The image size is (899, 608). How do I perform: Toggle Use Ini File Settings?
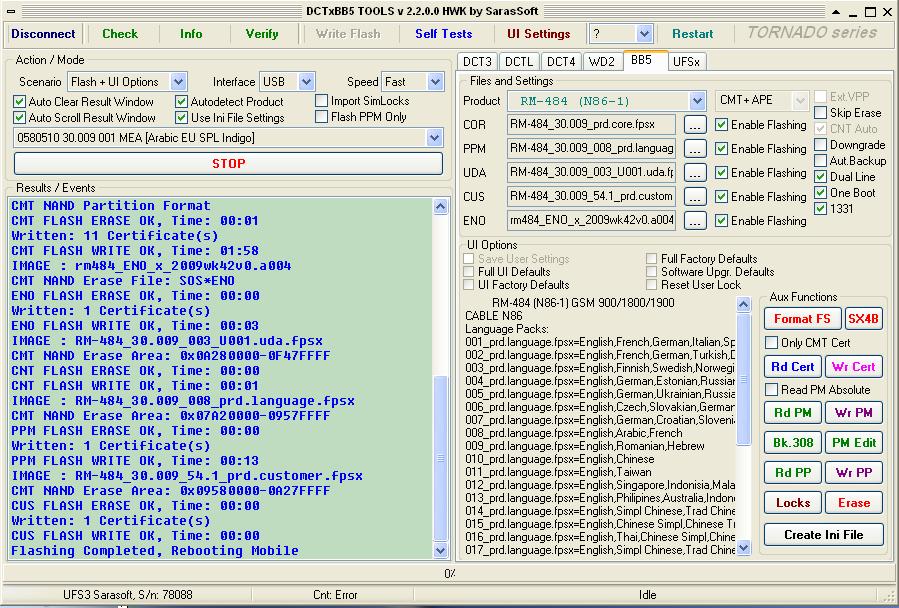tap(182, 118)
